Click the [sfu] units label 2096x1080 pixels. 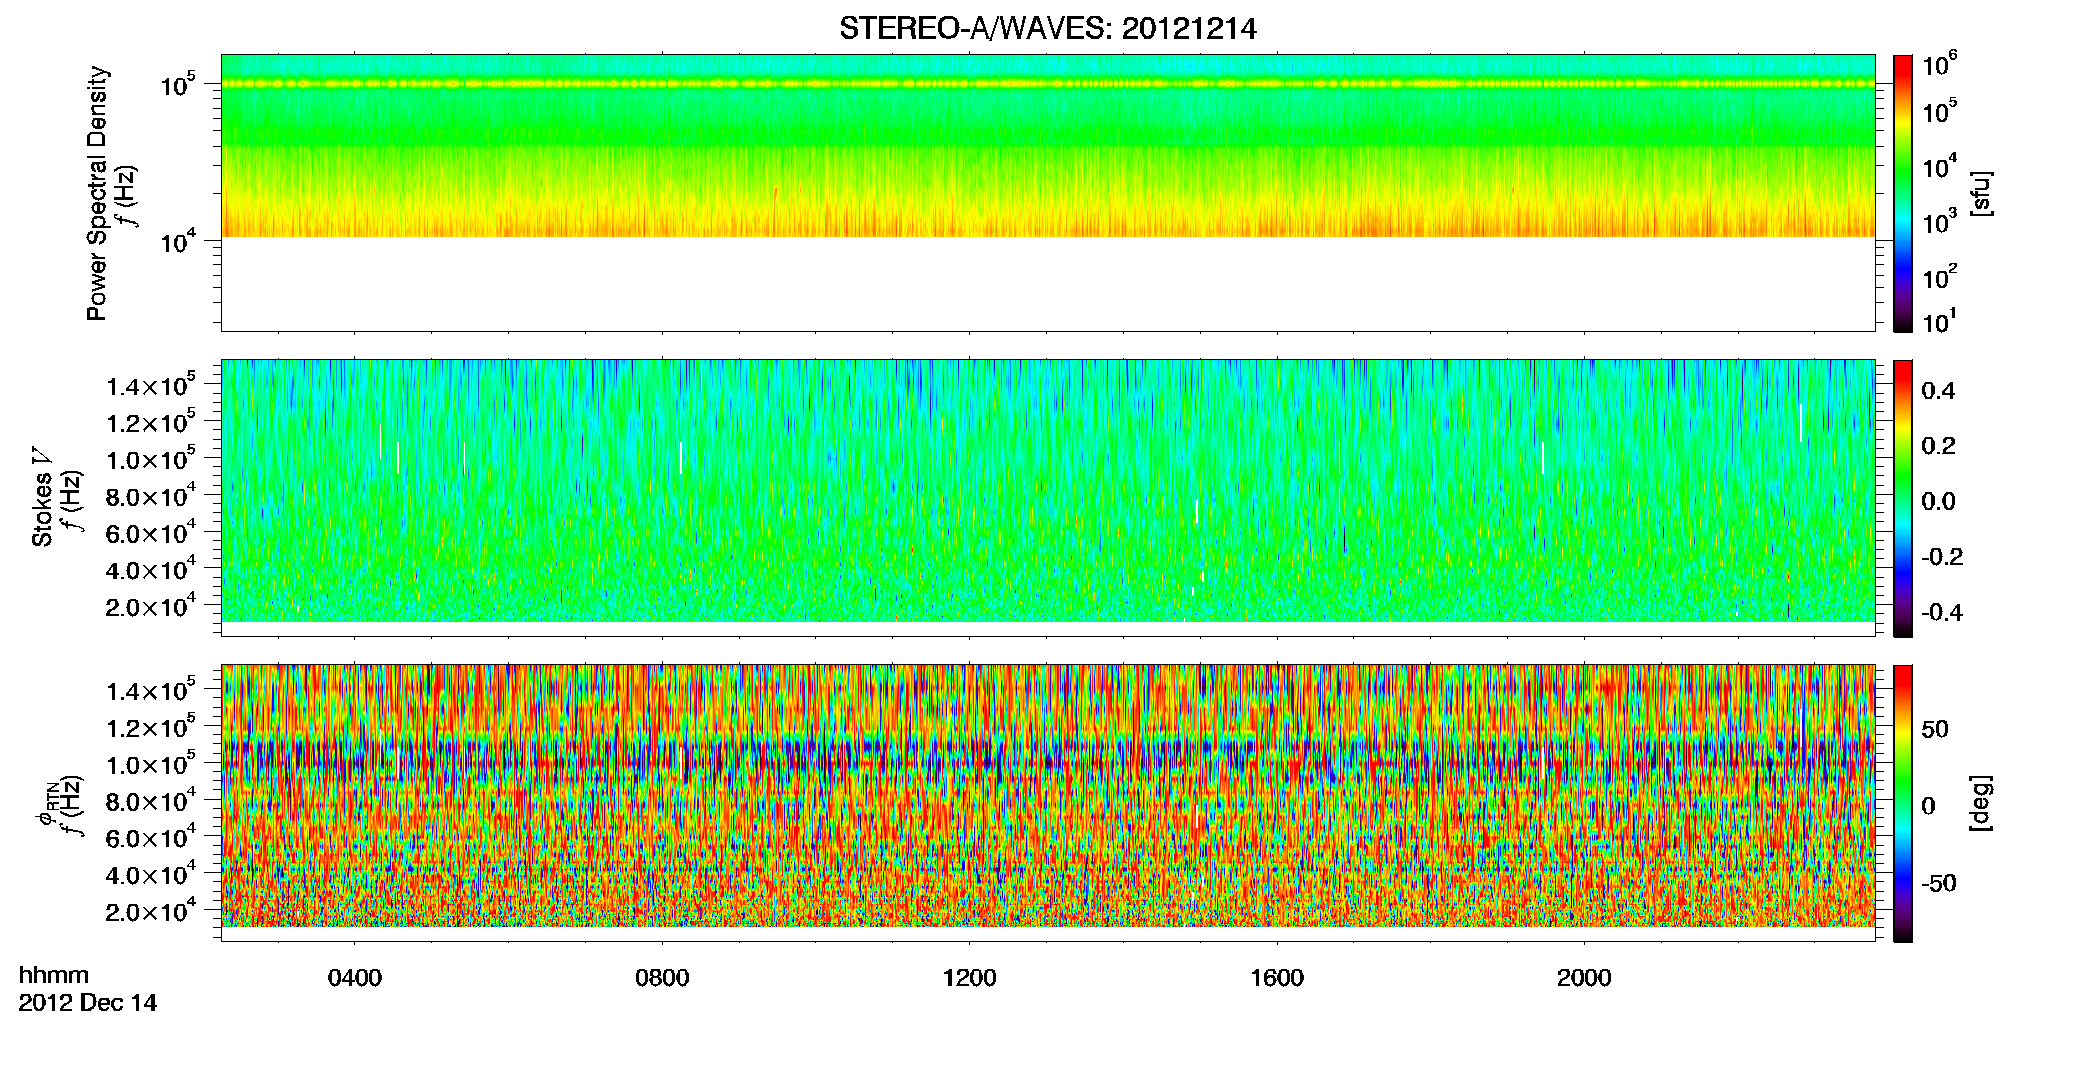tap(1980, 193)
